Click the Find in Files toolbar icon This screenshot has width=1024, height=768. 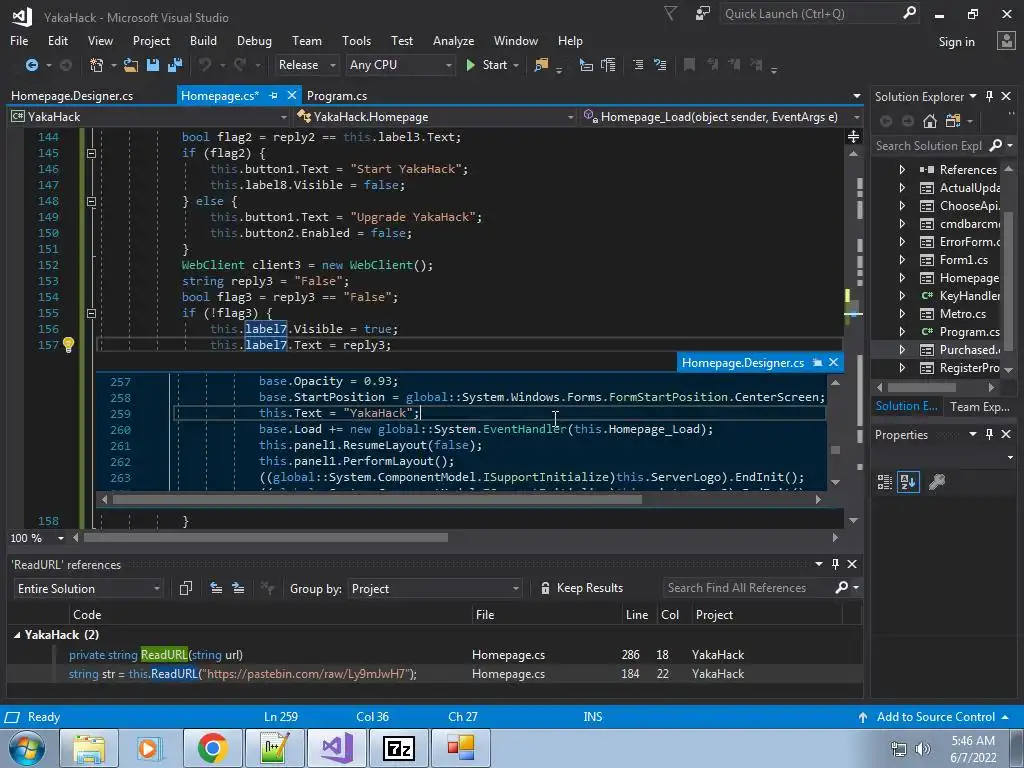(541, 65)
